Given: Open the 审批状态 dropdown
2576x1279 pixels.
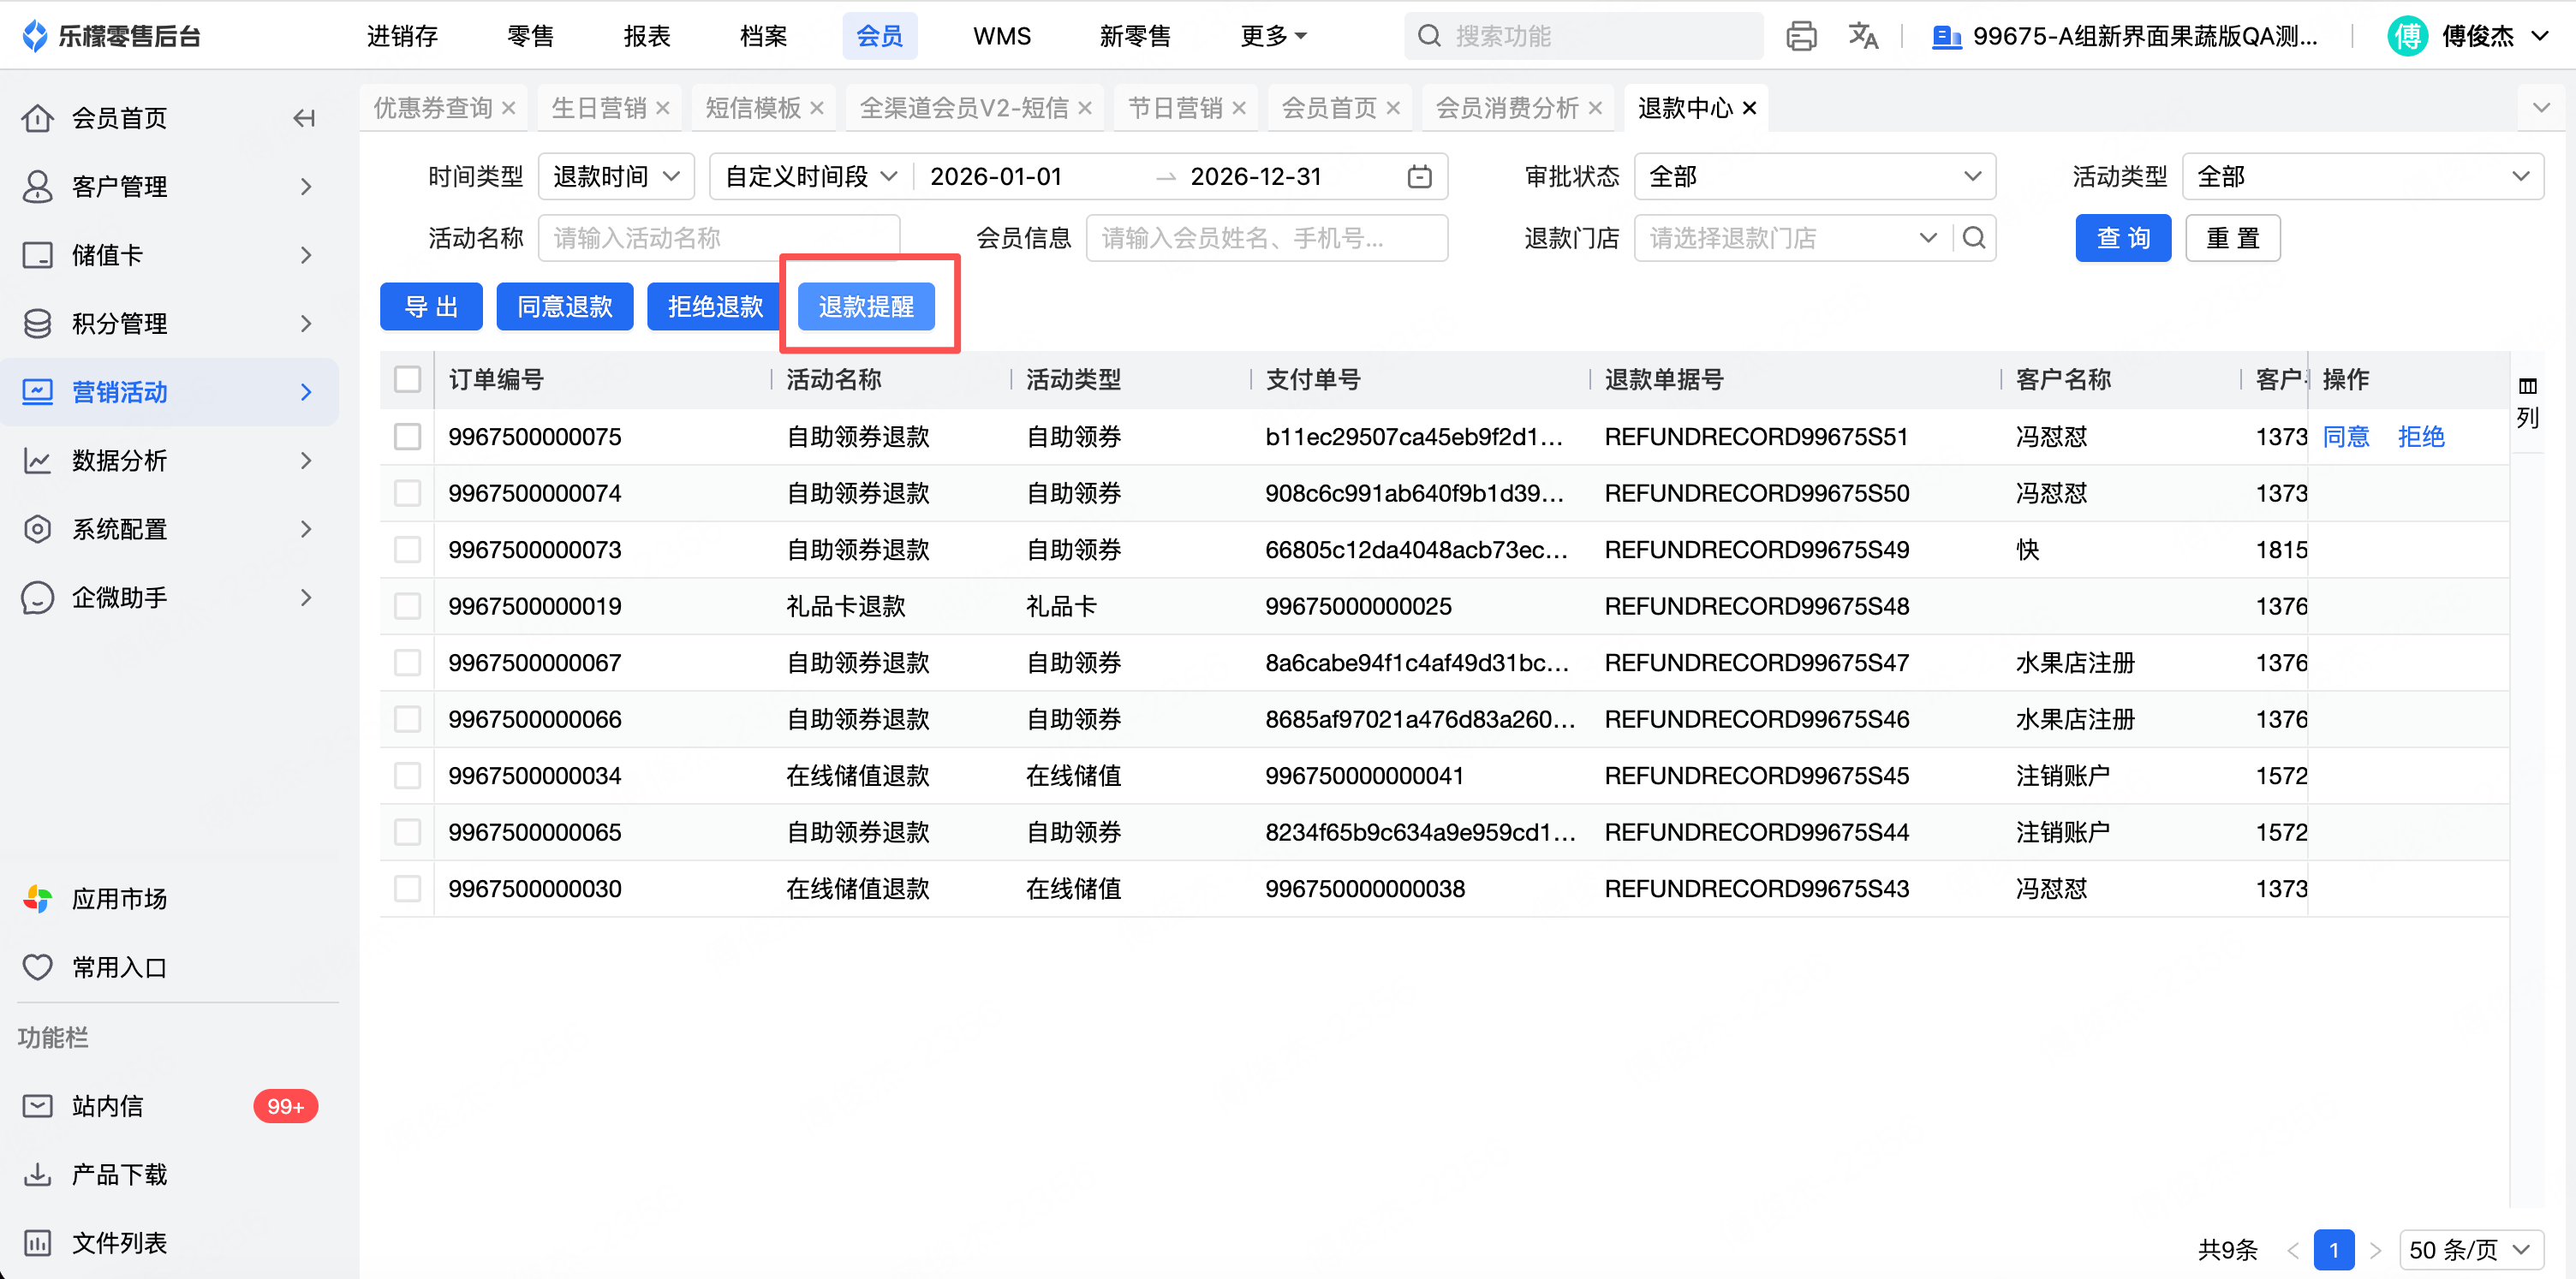Looking at the screenshot, I should [x=1814, y=177].
